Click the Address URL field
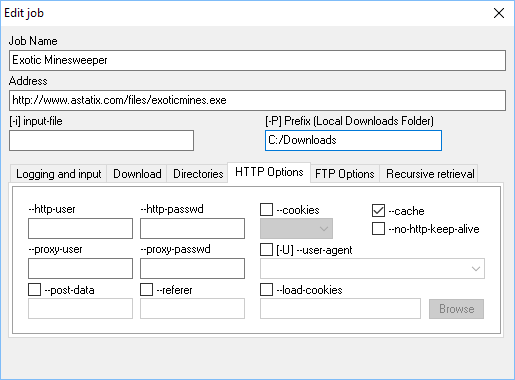Image resolution: width=515 pixels, height=380 pixels. click(257, 100)
